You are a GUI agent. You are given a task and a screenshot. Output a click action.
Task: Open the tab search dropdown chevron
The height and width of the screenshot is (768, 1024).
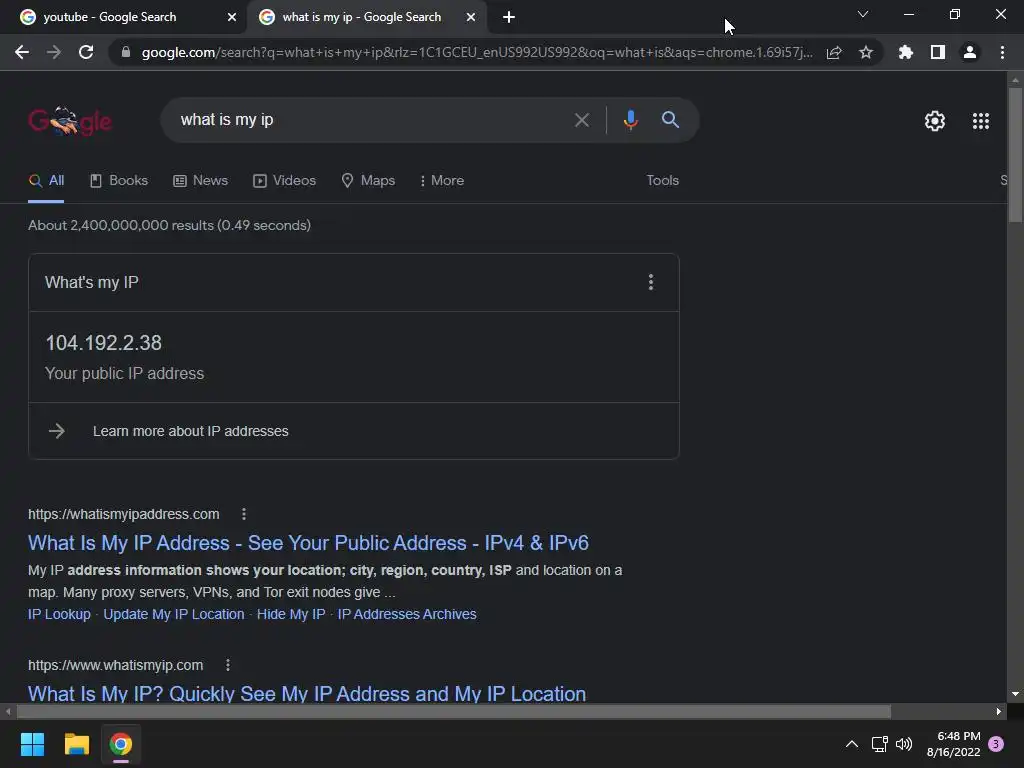point(863,14)
